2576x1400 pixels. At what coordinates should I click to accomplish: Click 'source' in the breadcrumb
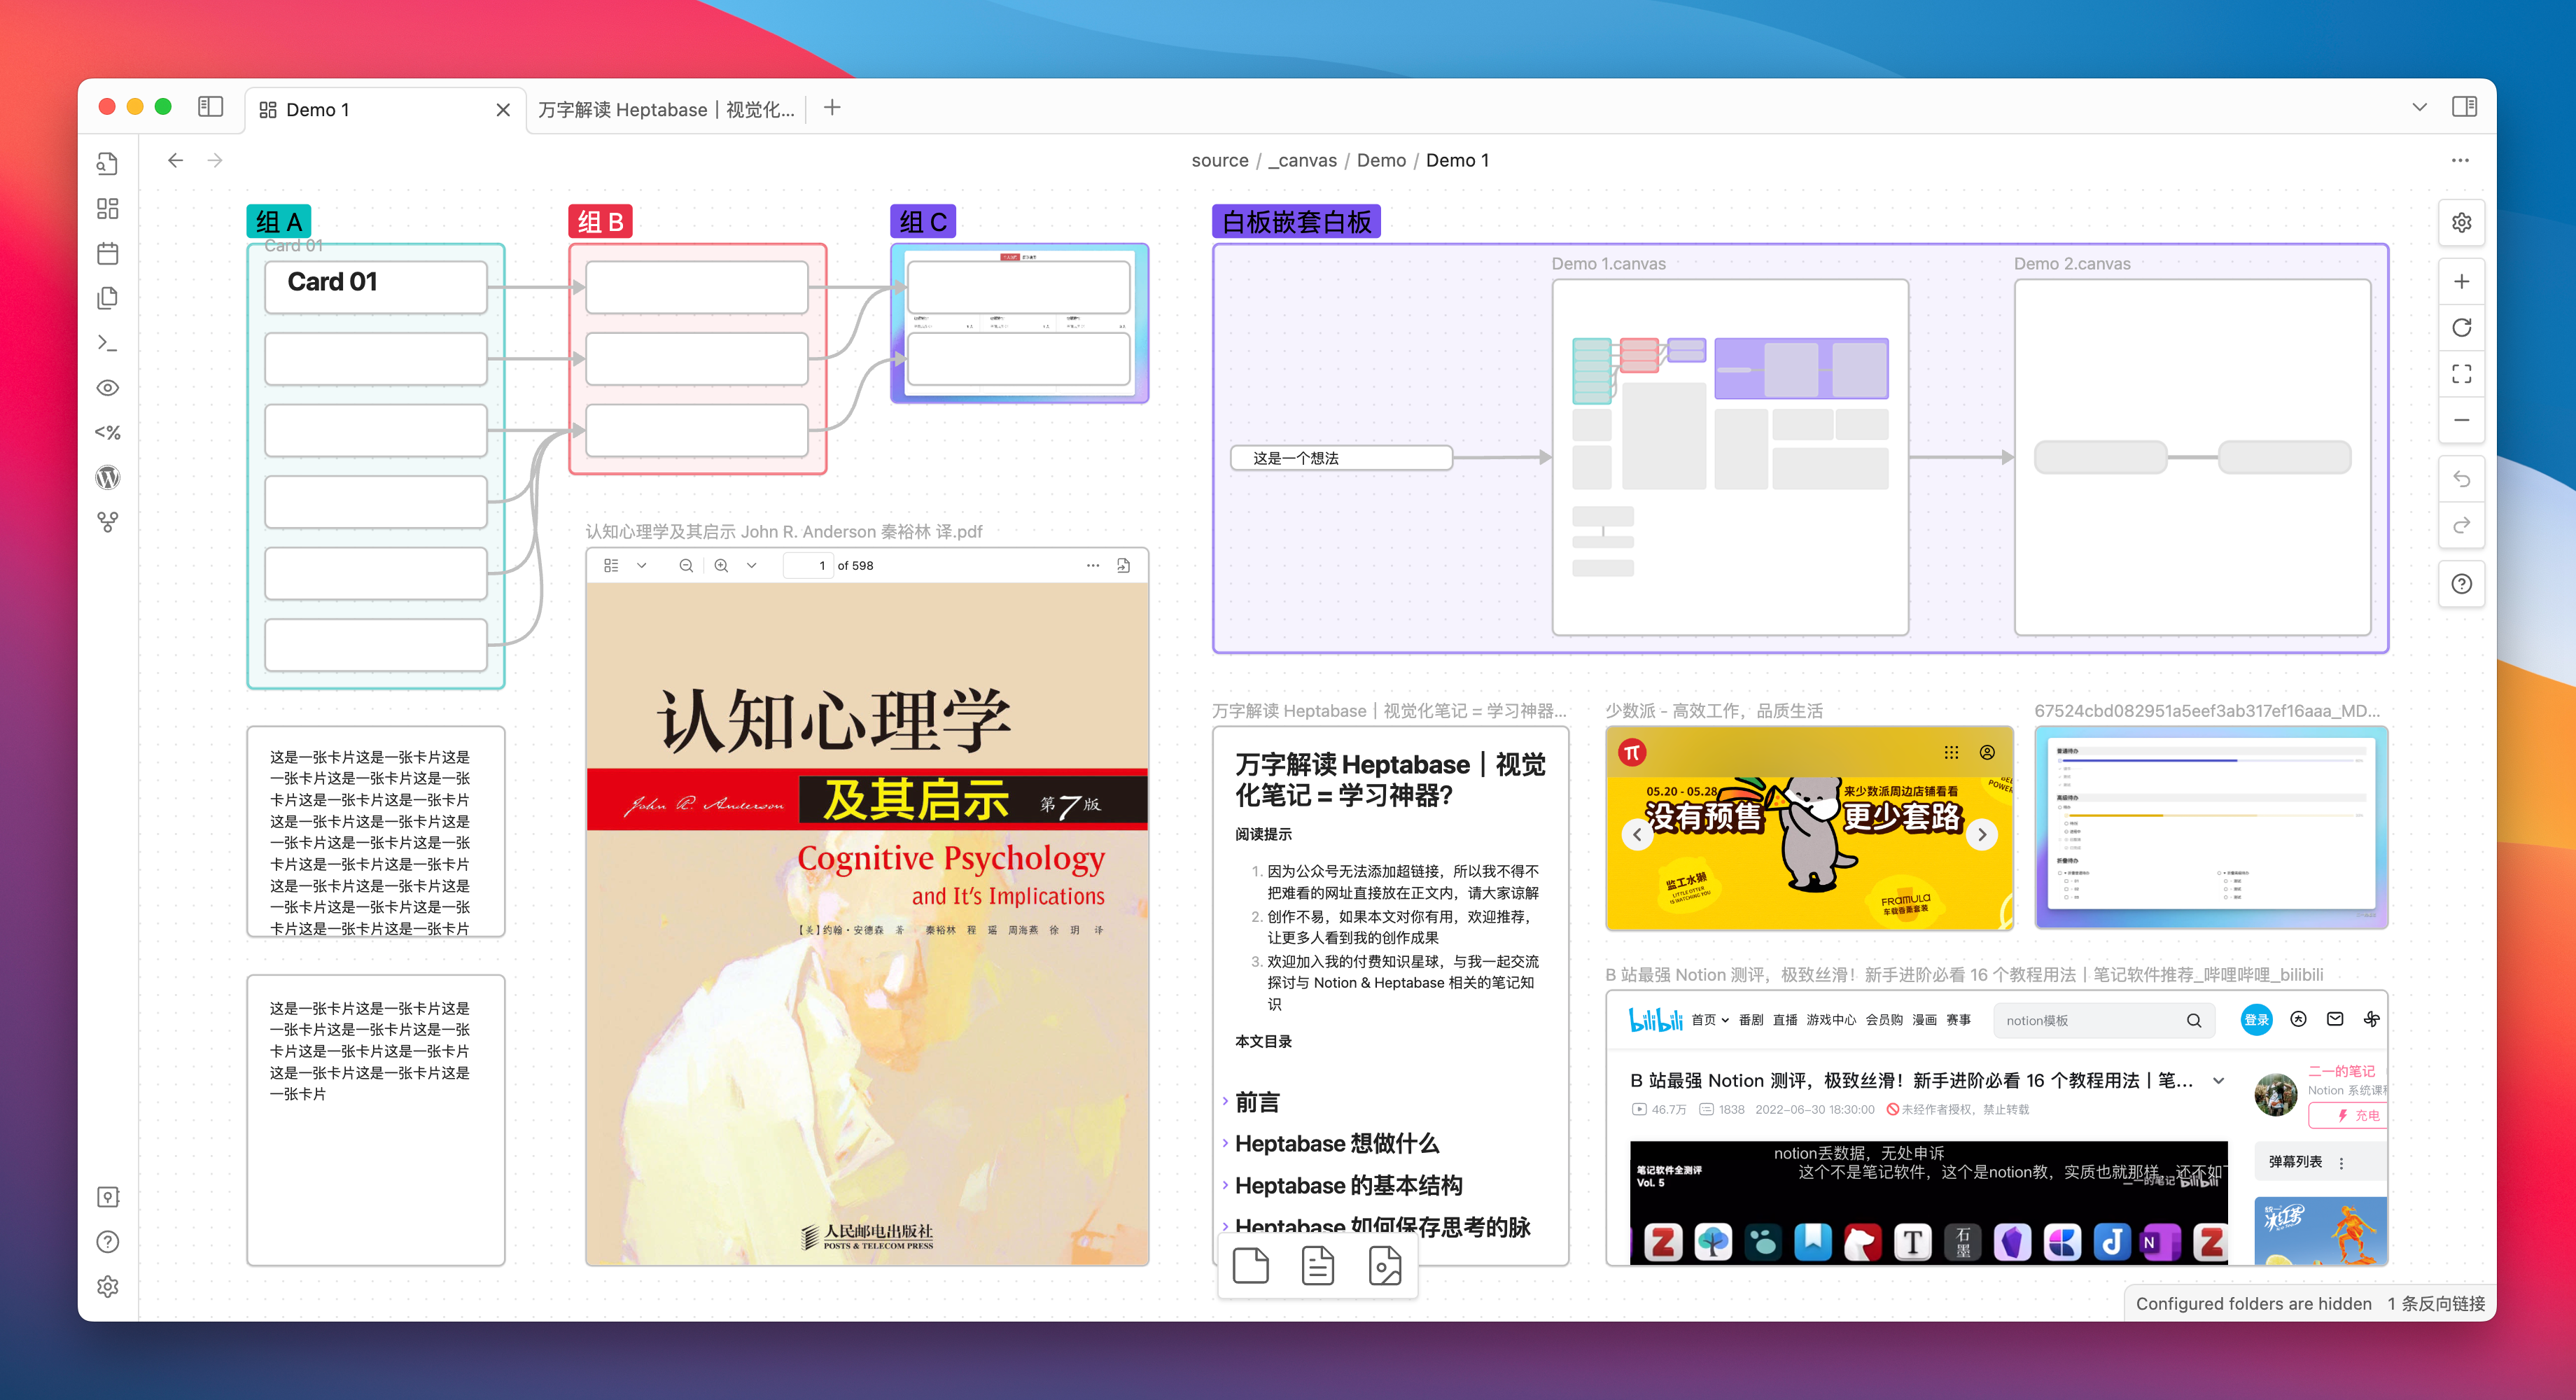coord(1219,160)
